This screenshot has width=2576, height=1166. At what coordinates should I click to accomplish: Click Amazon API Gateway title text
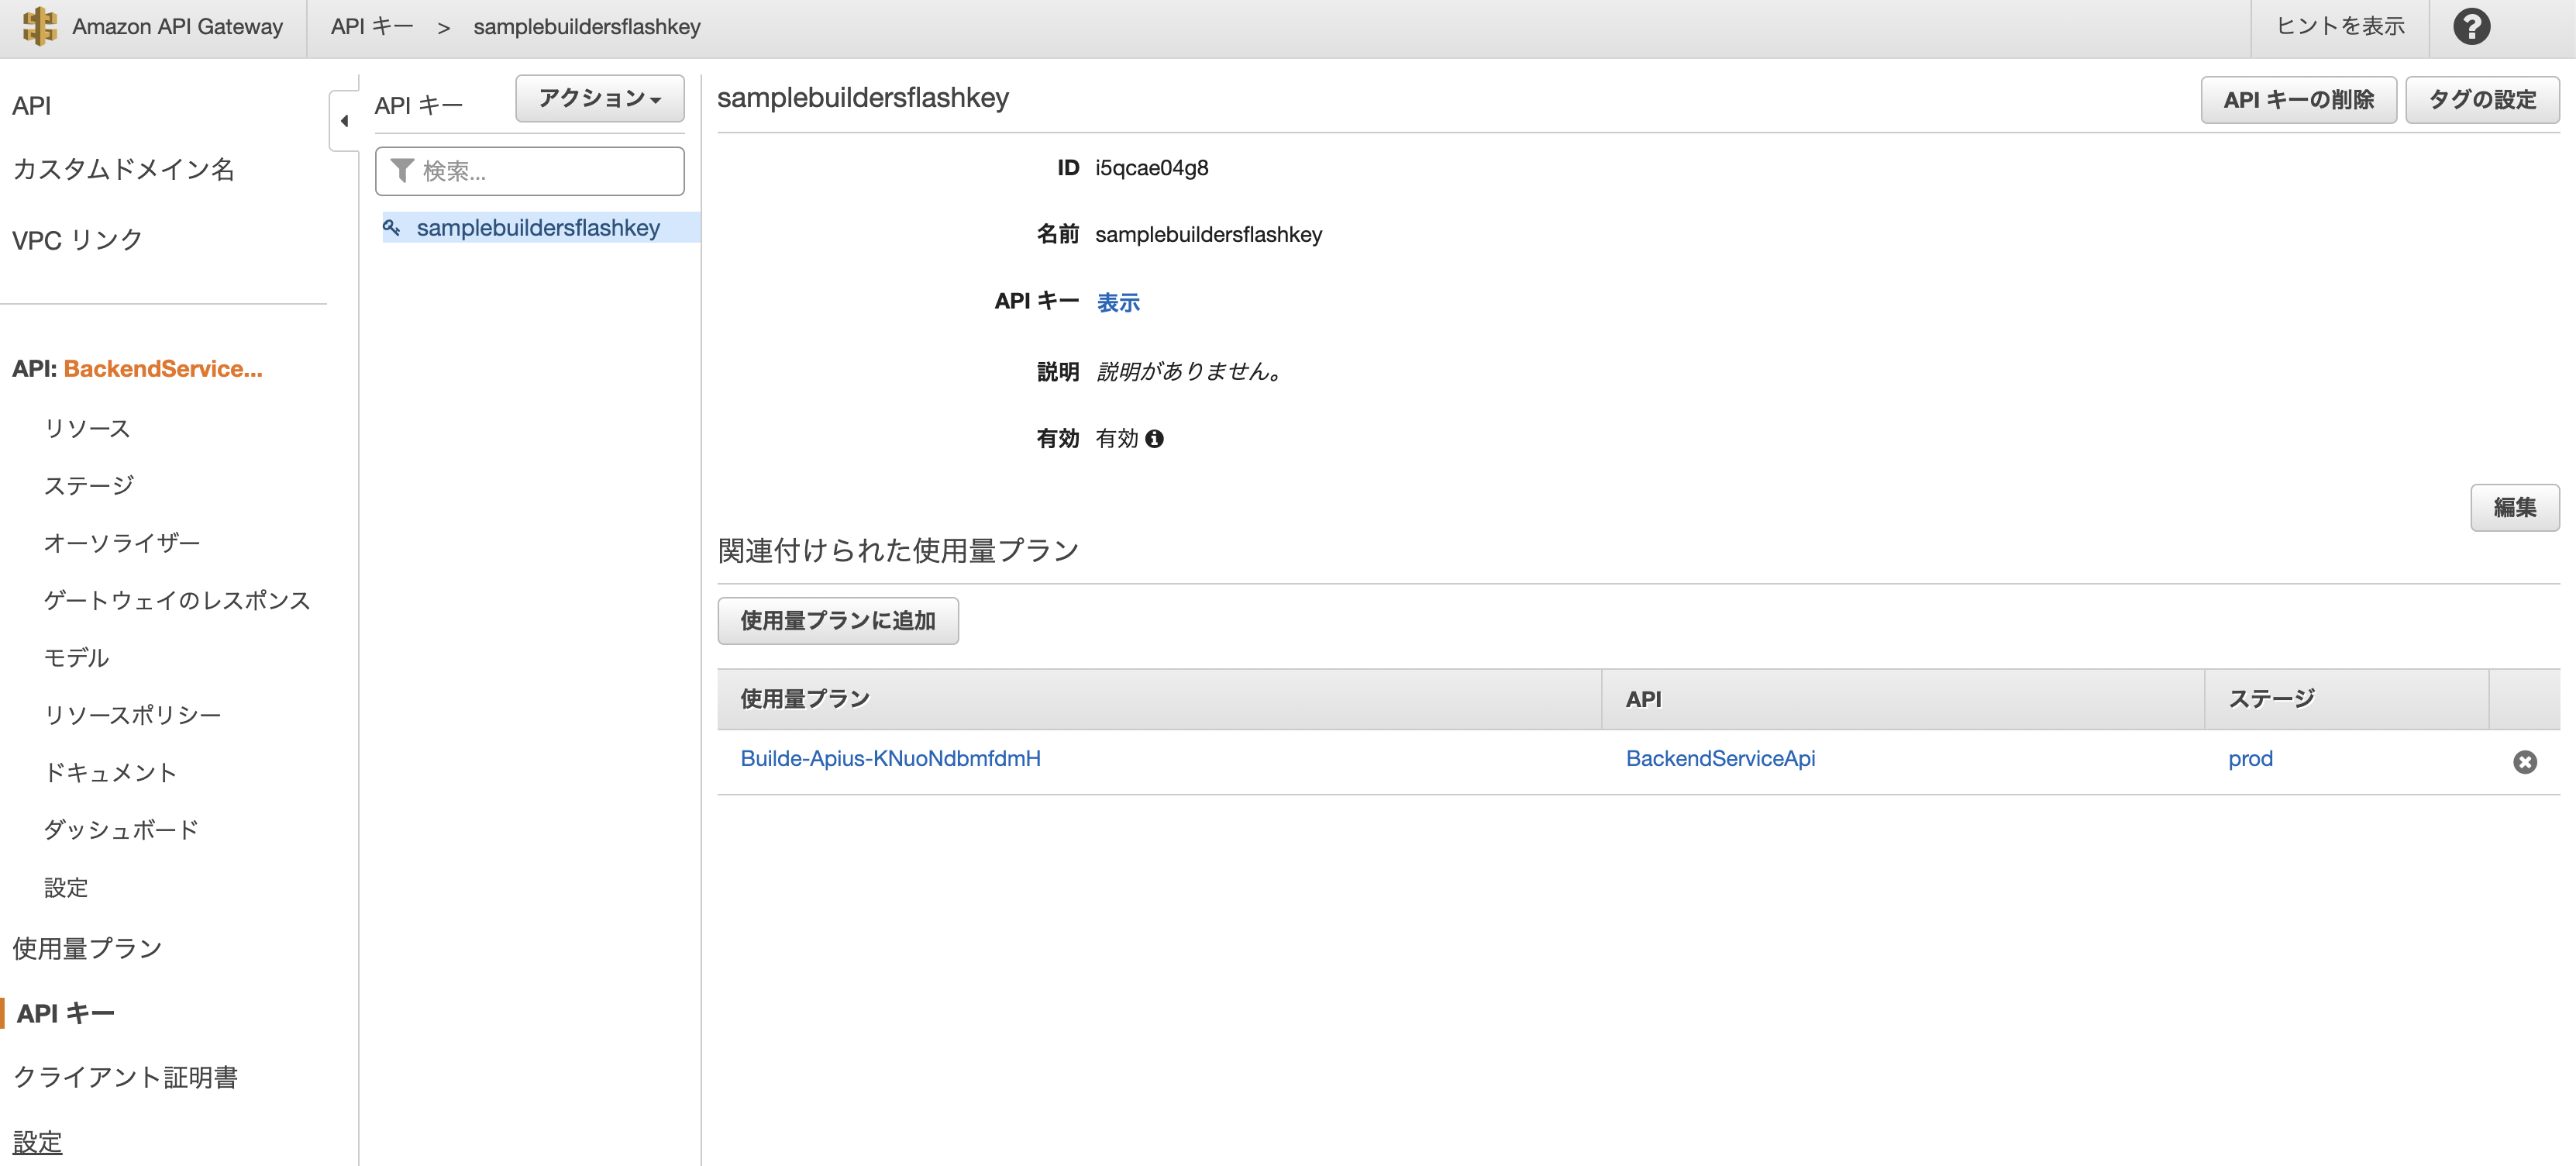[x=177, y=27]
